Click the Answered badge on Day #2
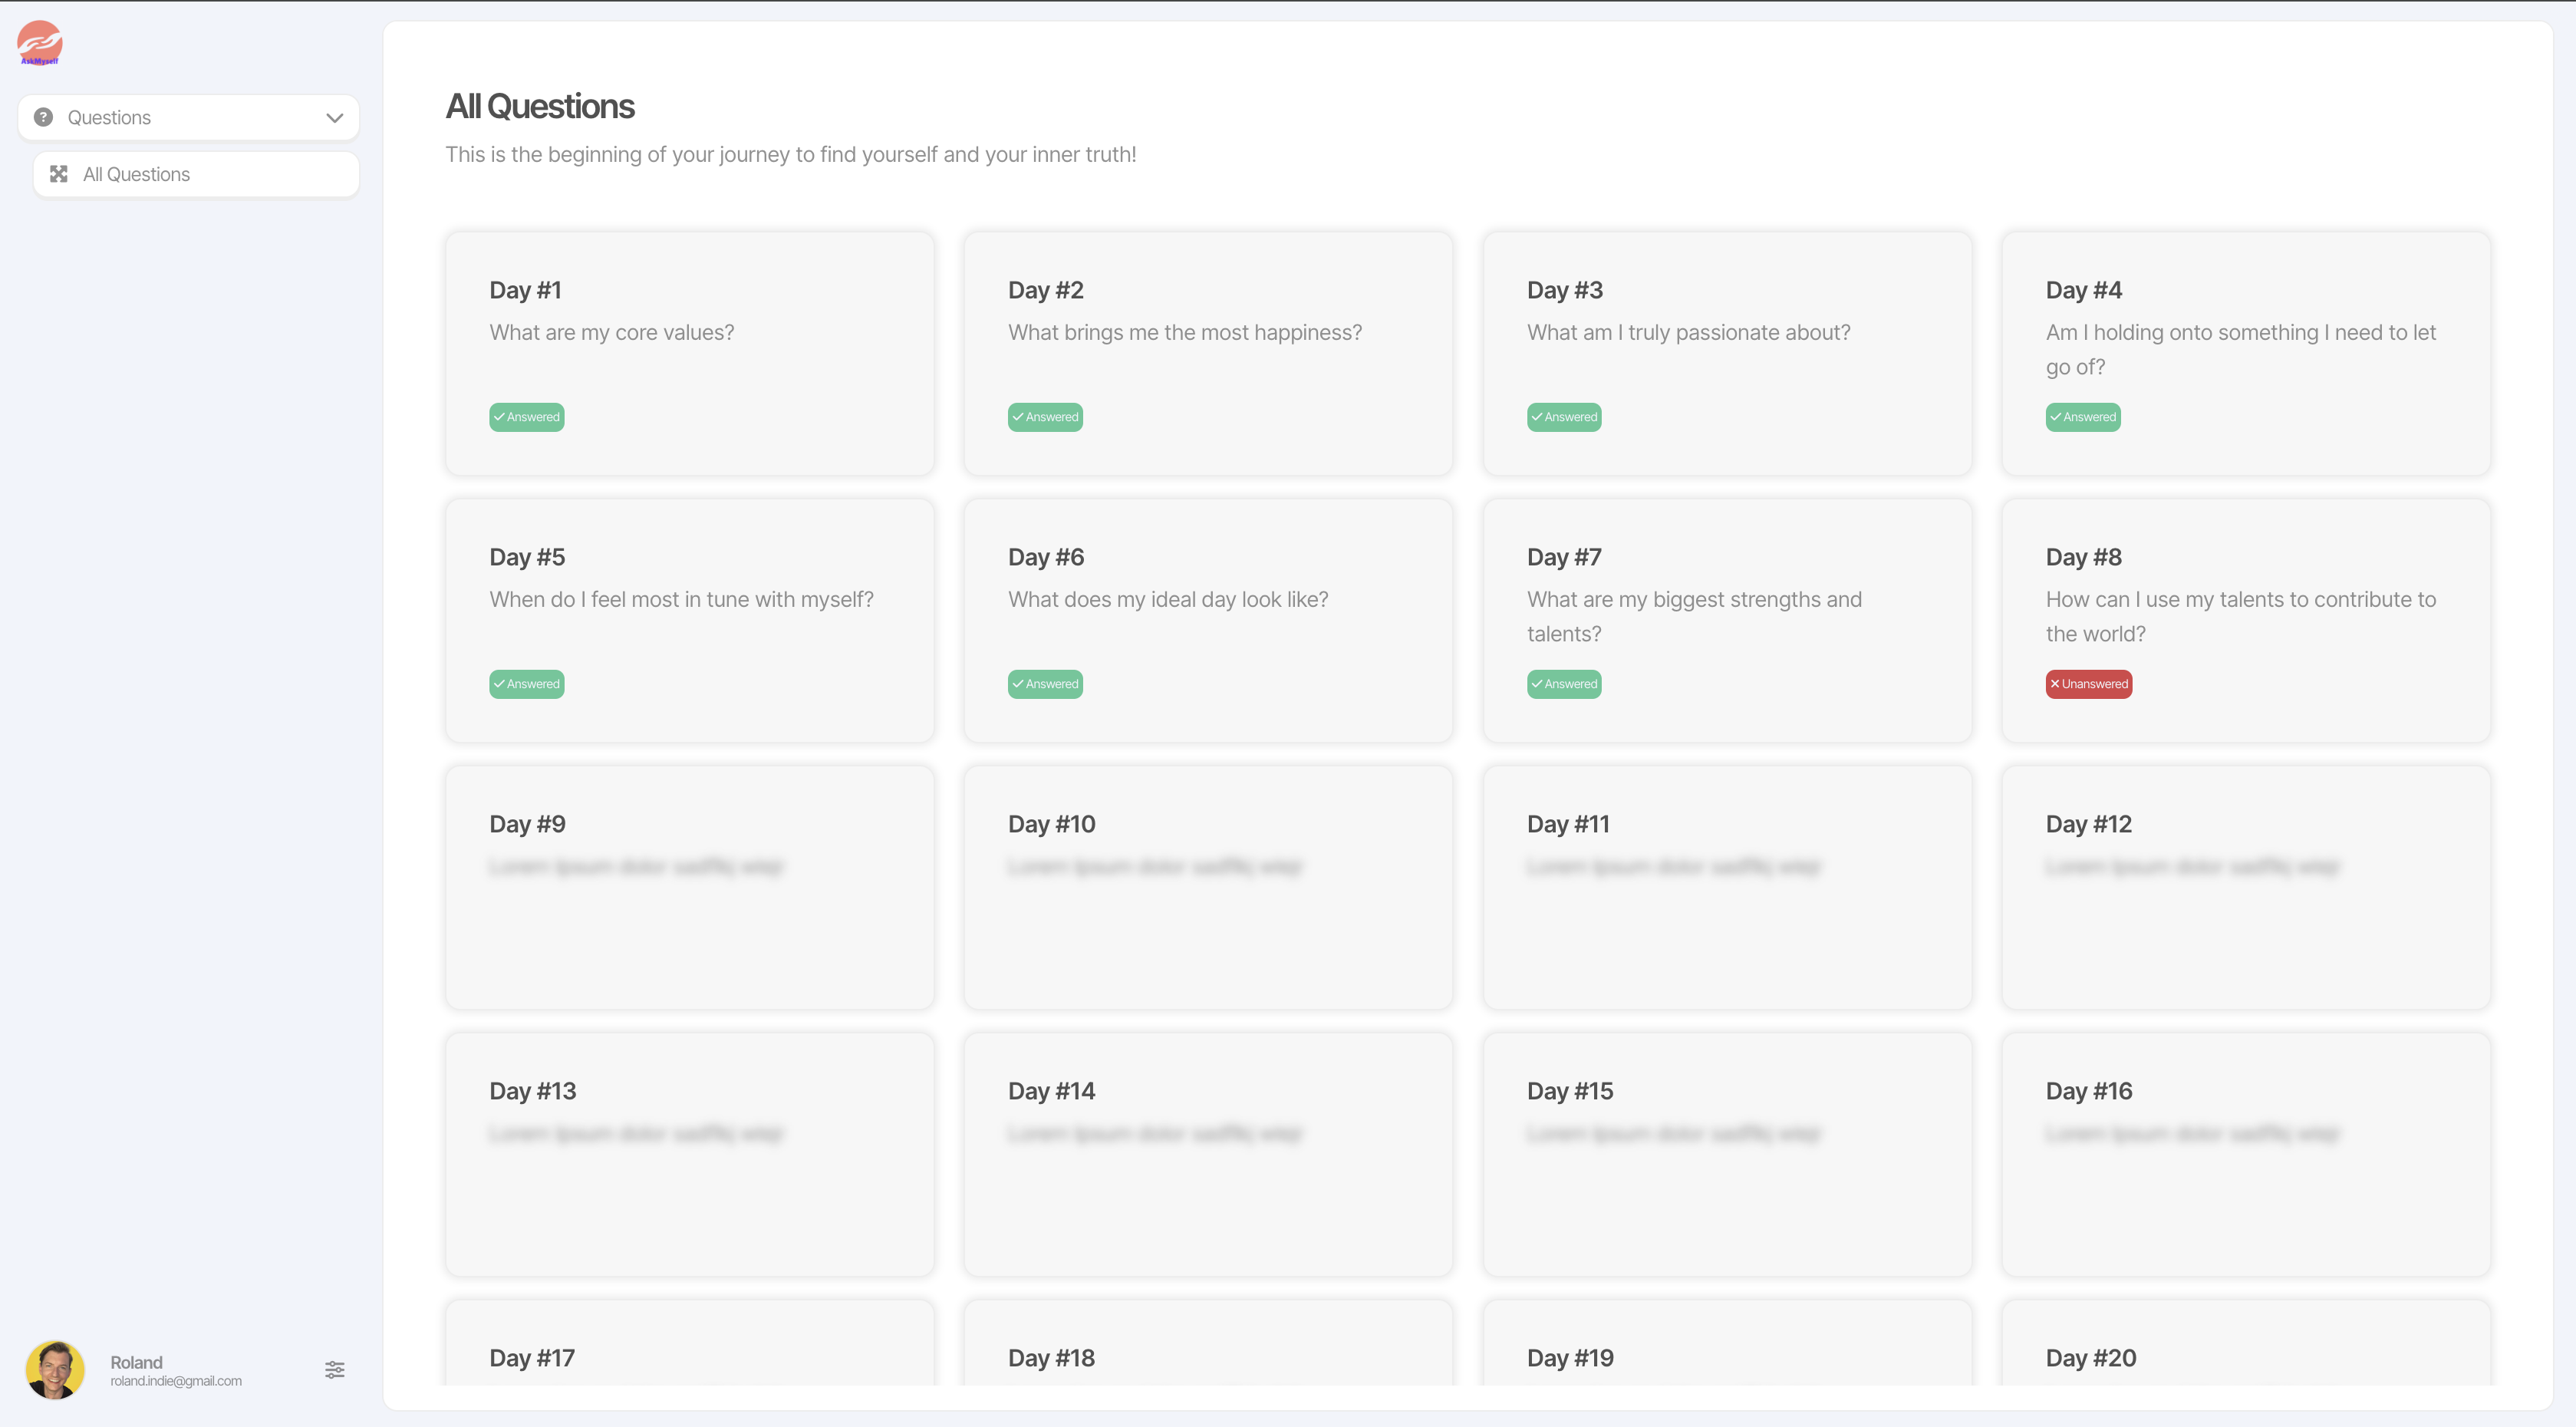Screen dimensions: 2576x1427 [1045, 417]
